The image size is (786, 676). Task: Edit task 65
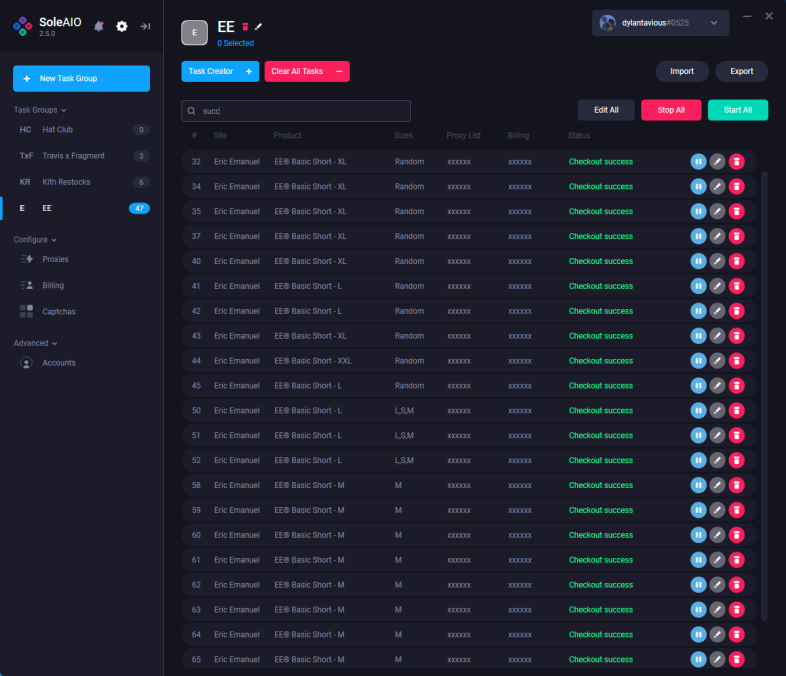pyautogui.click(x=717, y=659)
